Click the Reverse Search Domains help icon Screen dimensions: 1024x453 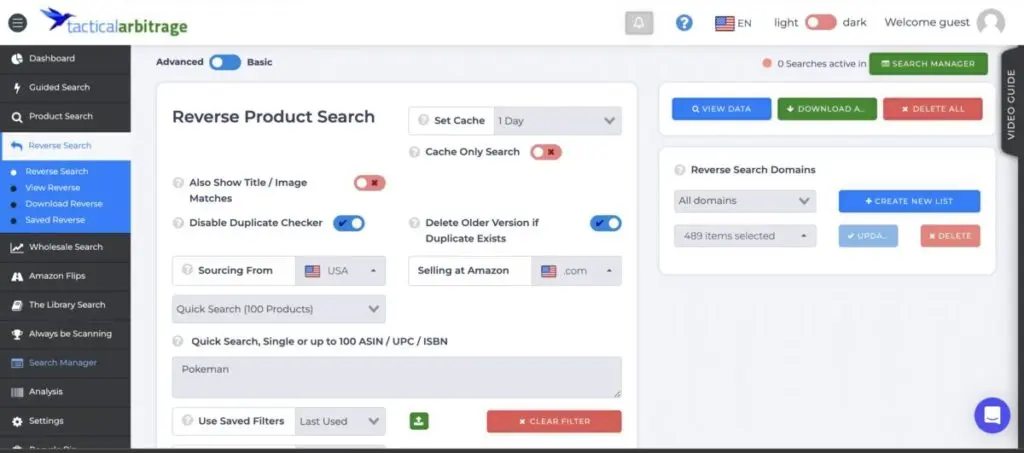[680, 170]
